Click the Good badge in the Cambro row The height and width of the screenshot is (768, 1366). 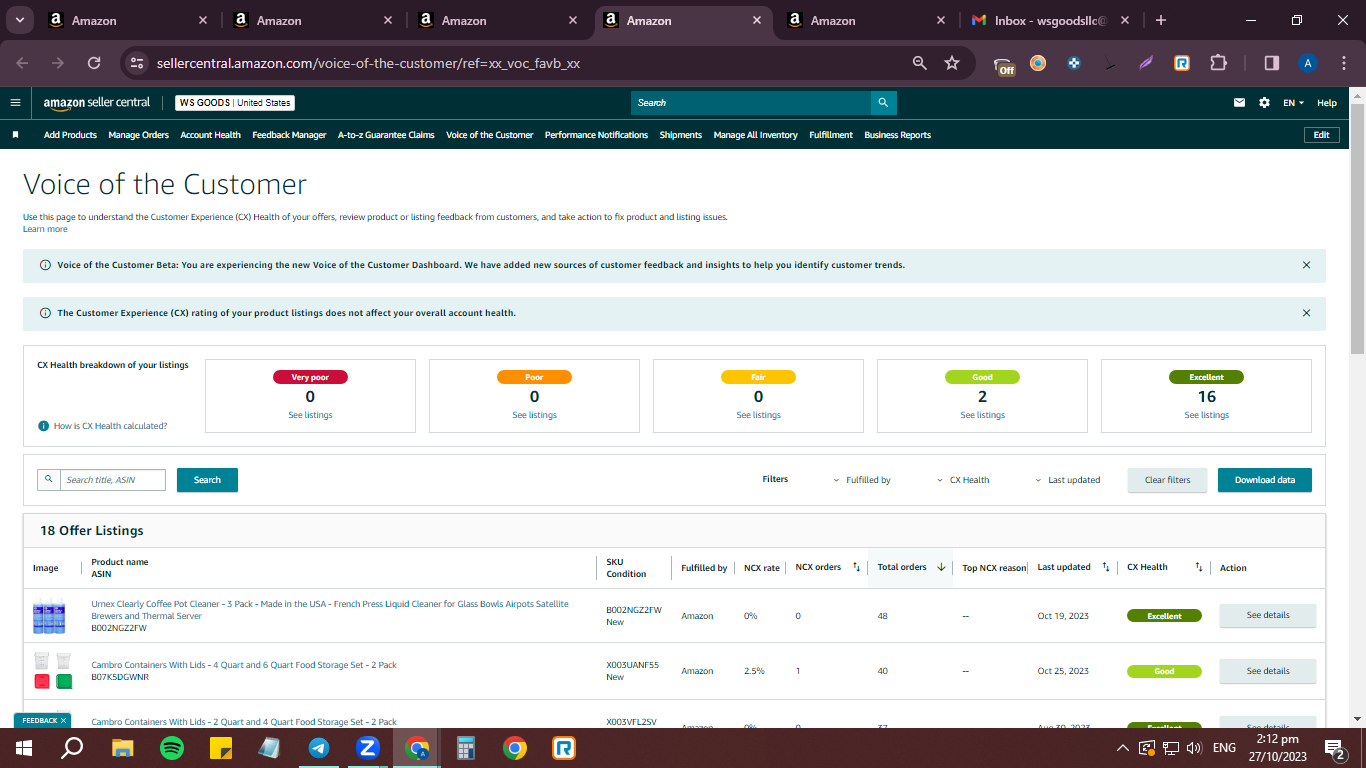tap(1164, 671)
